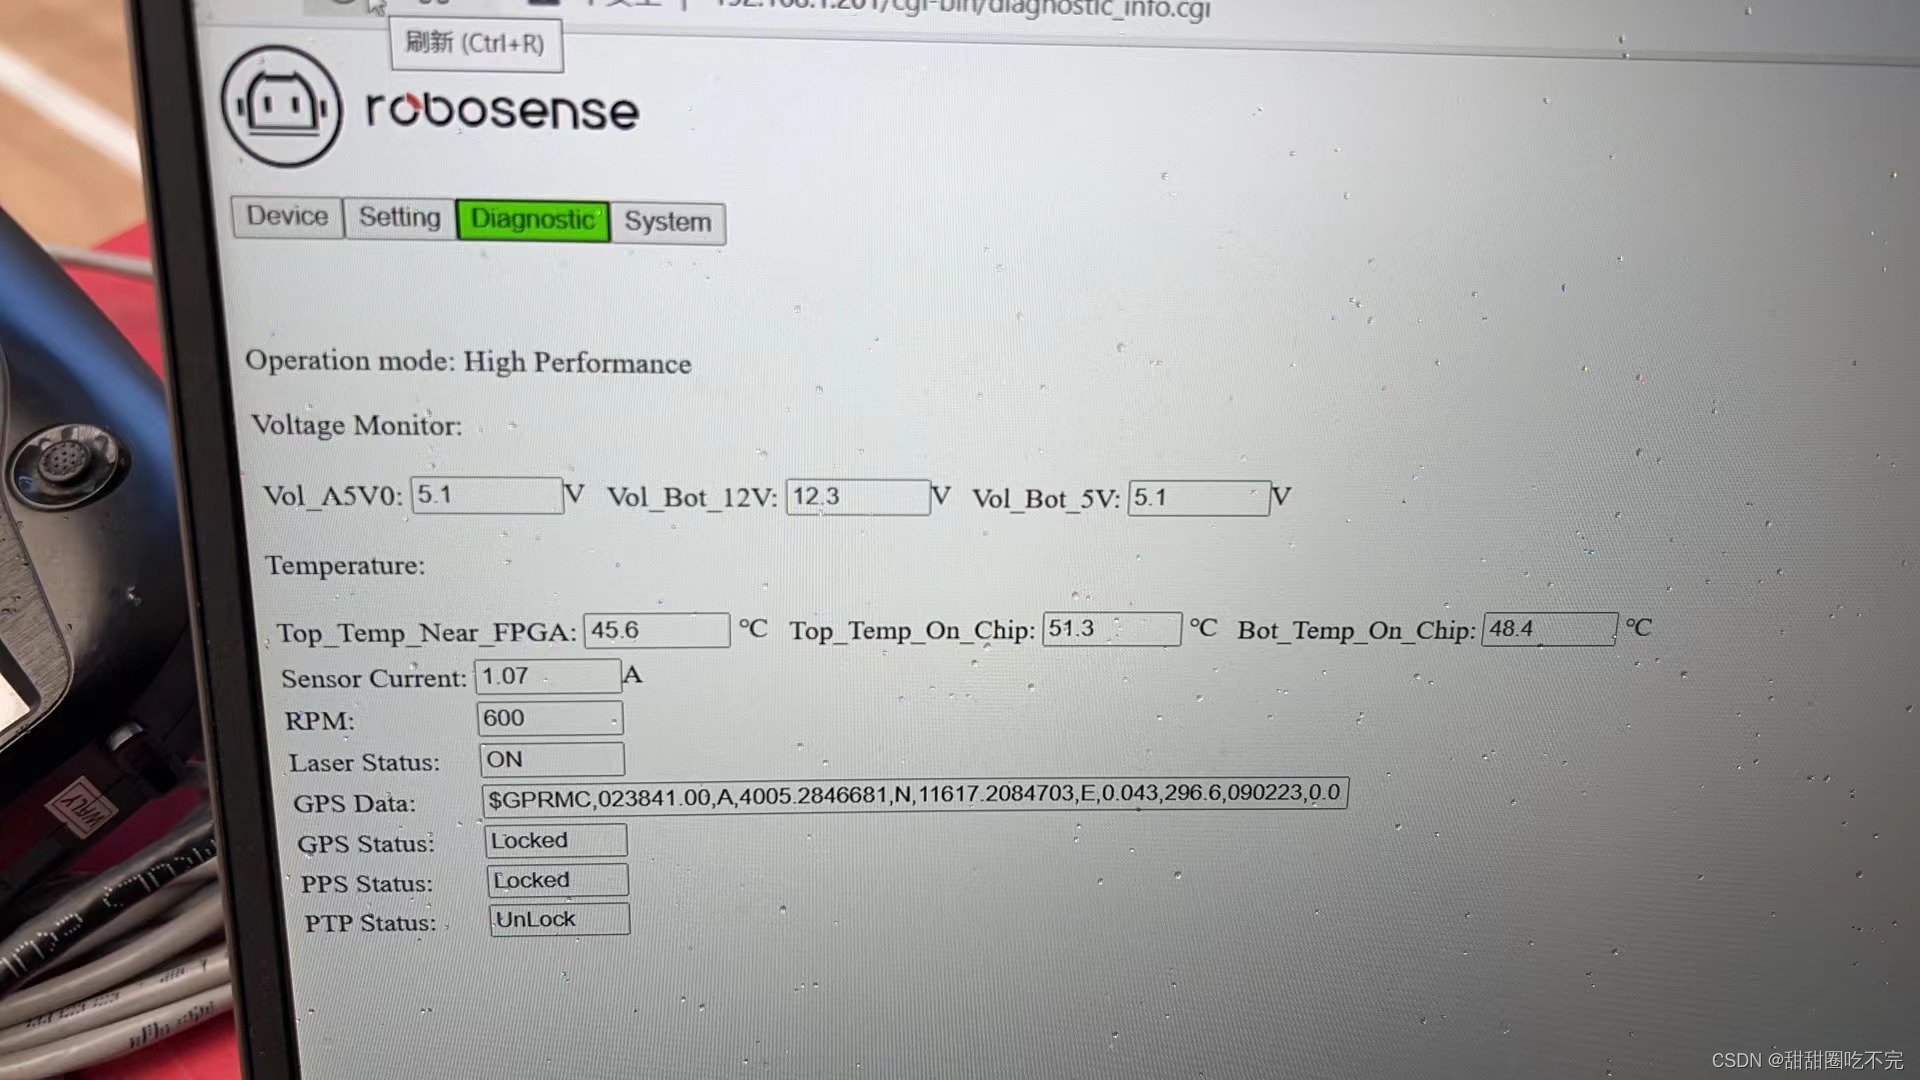Screen dimensions: 1920x1080
Task: Click the Device tab button
Action: point(286,218)
